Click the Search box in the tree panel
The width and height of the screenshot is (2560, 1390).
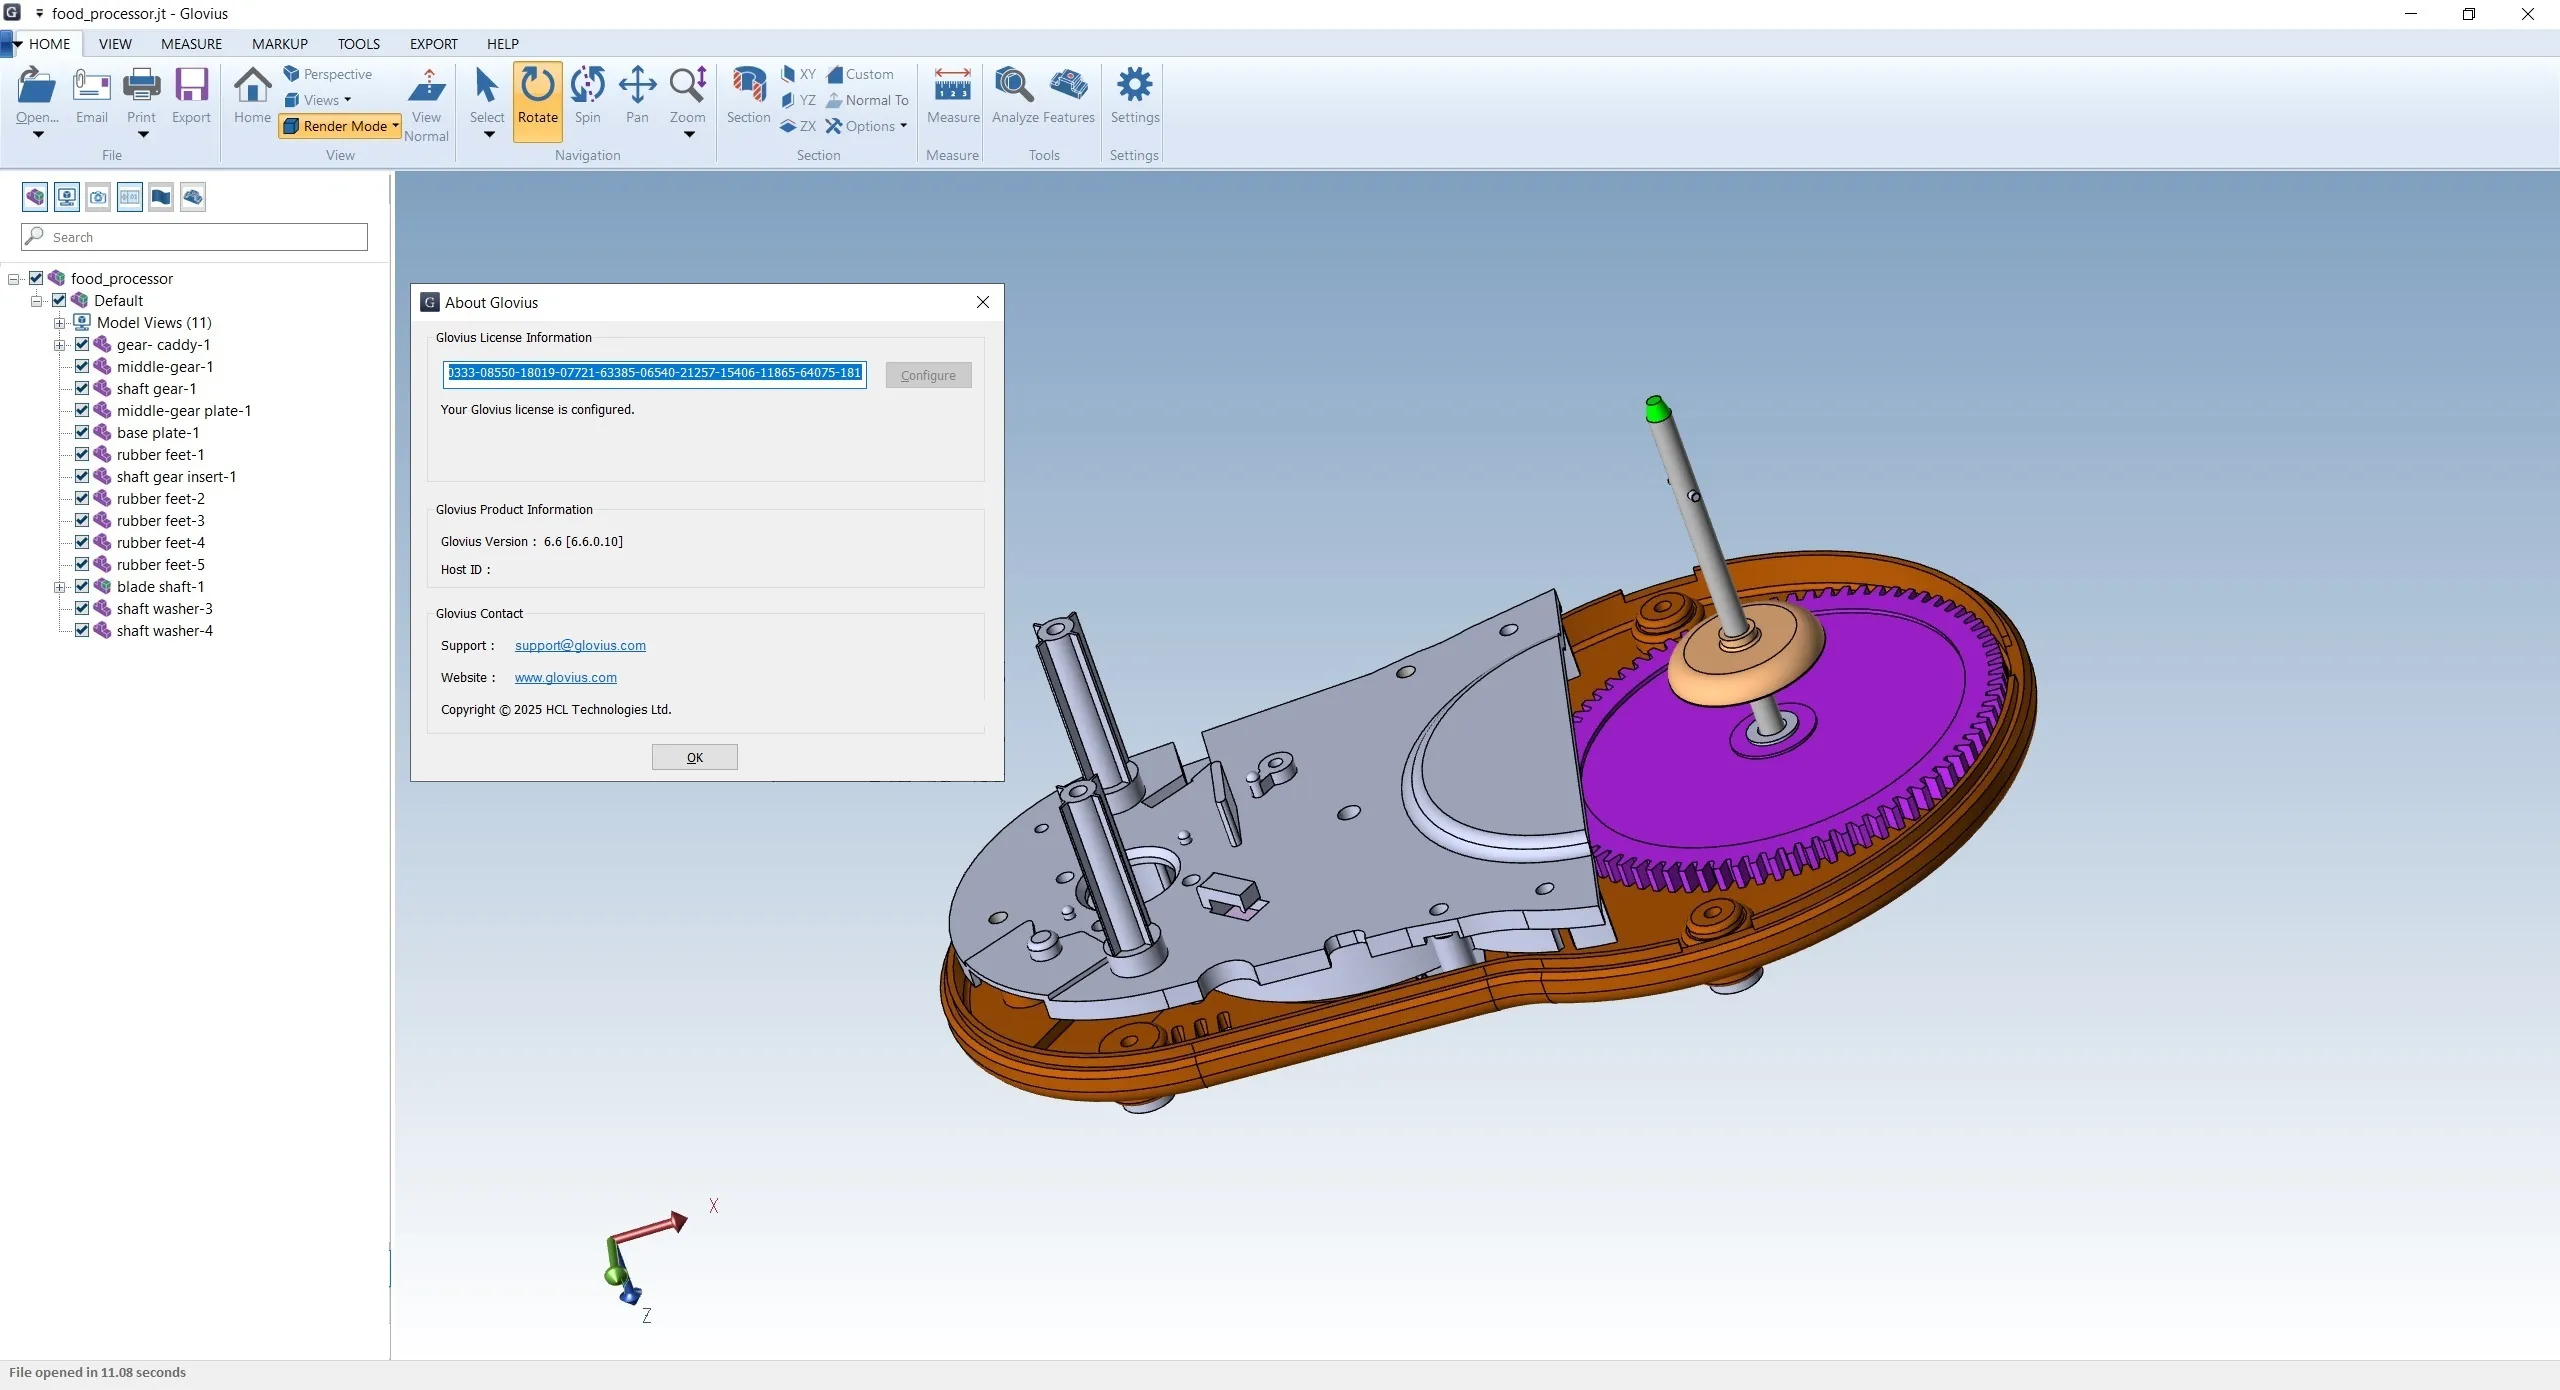coord(194,237)
